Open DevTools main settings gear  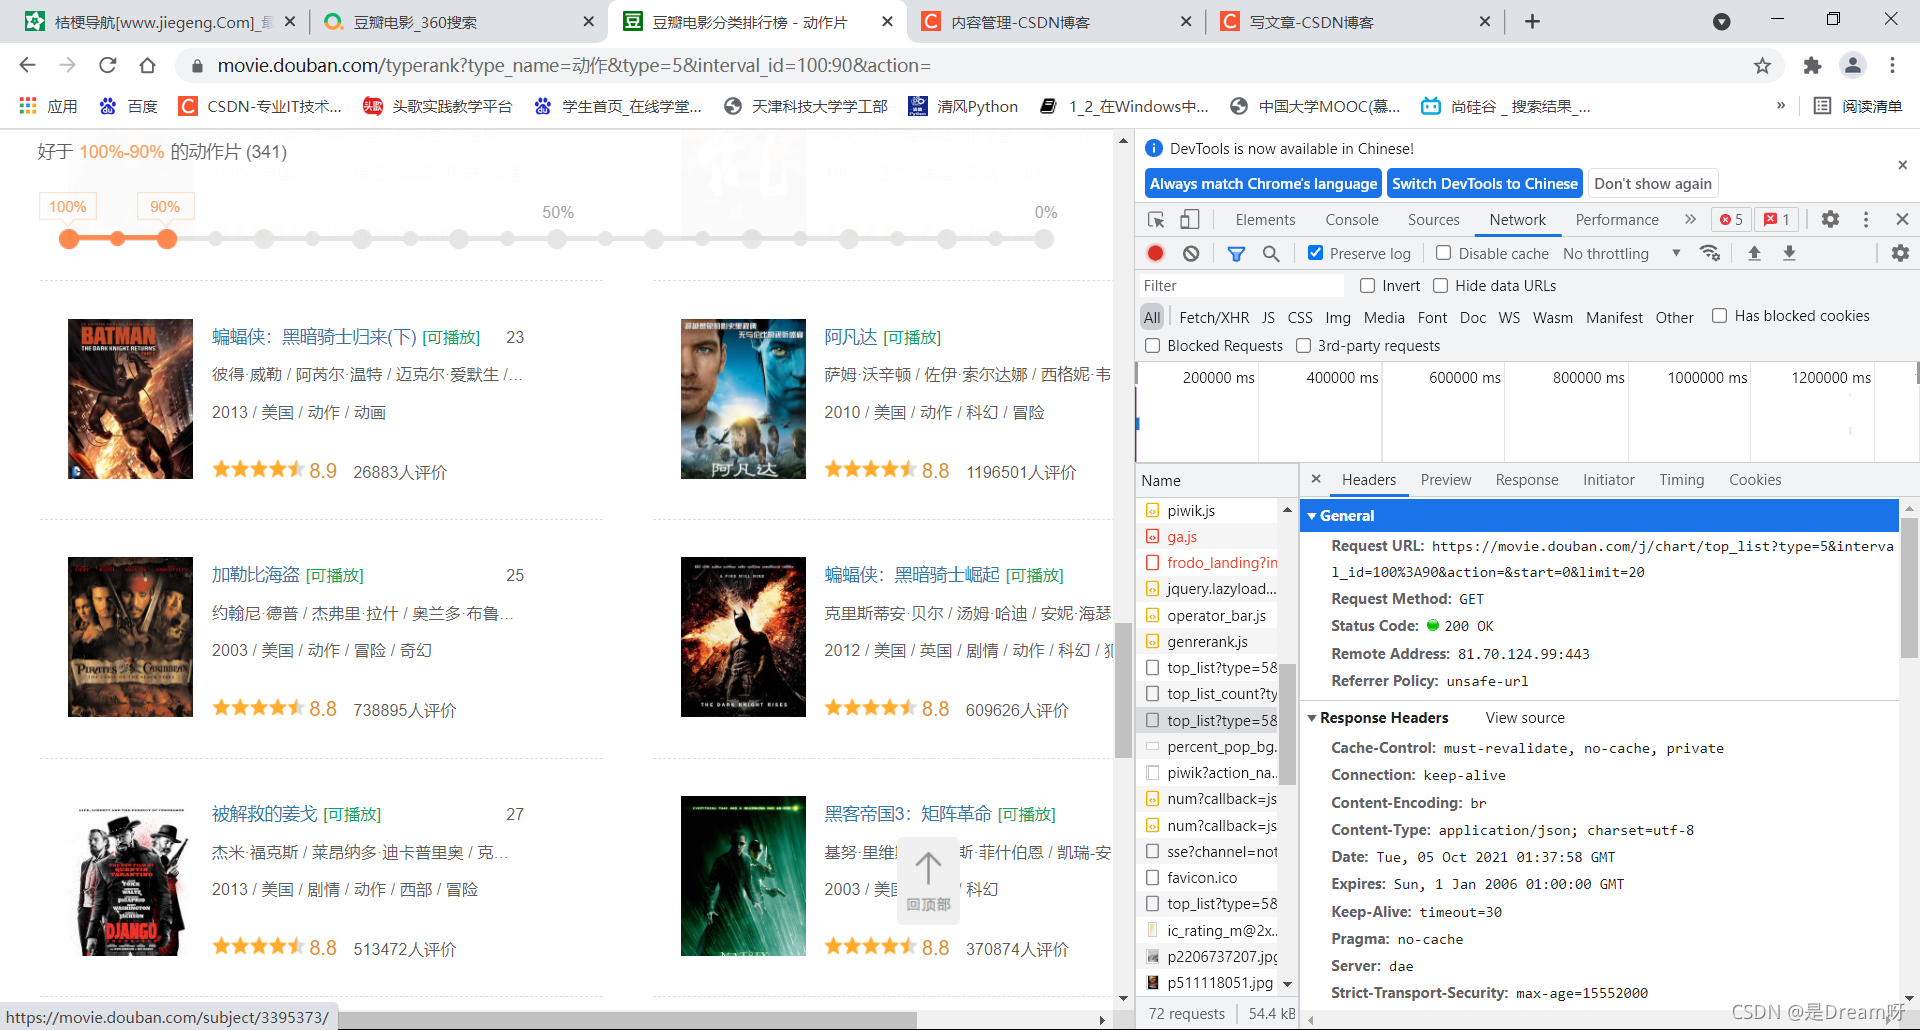click(x=1830, y=219)
